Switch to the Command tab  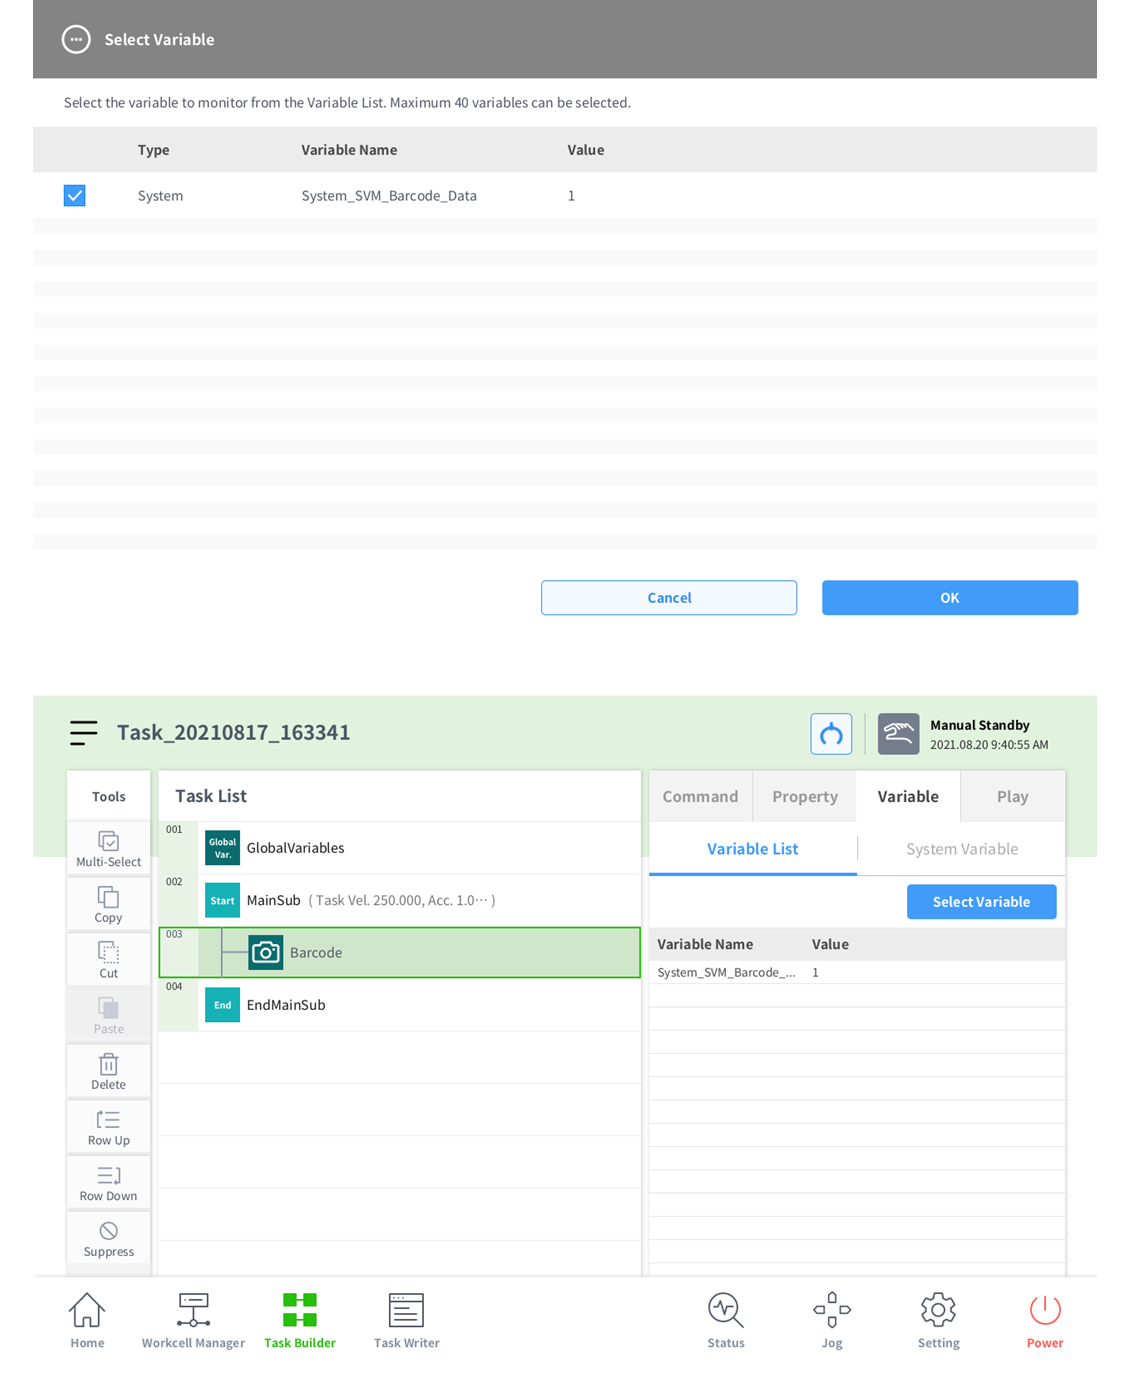pyautogui.click(x=700, y=797)
